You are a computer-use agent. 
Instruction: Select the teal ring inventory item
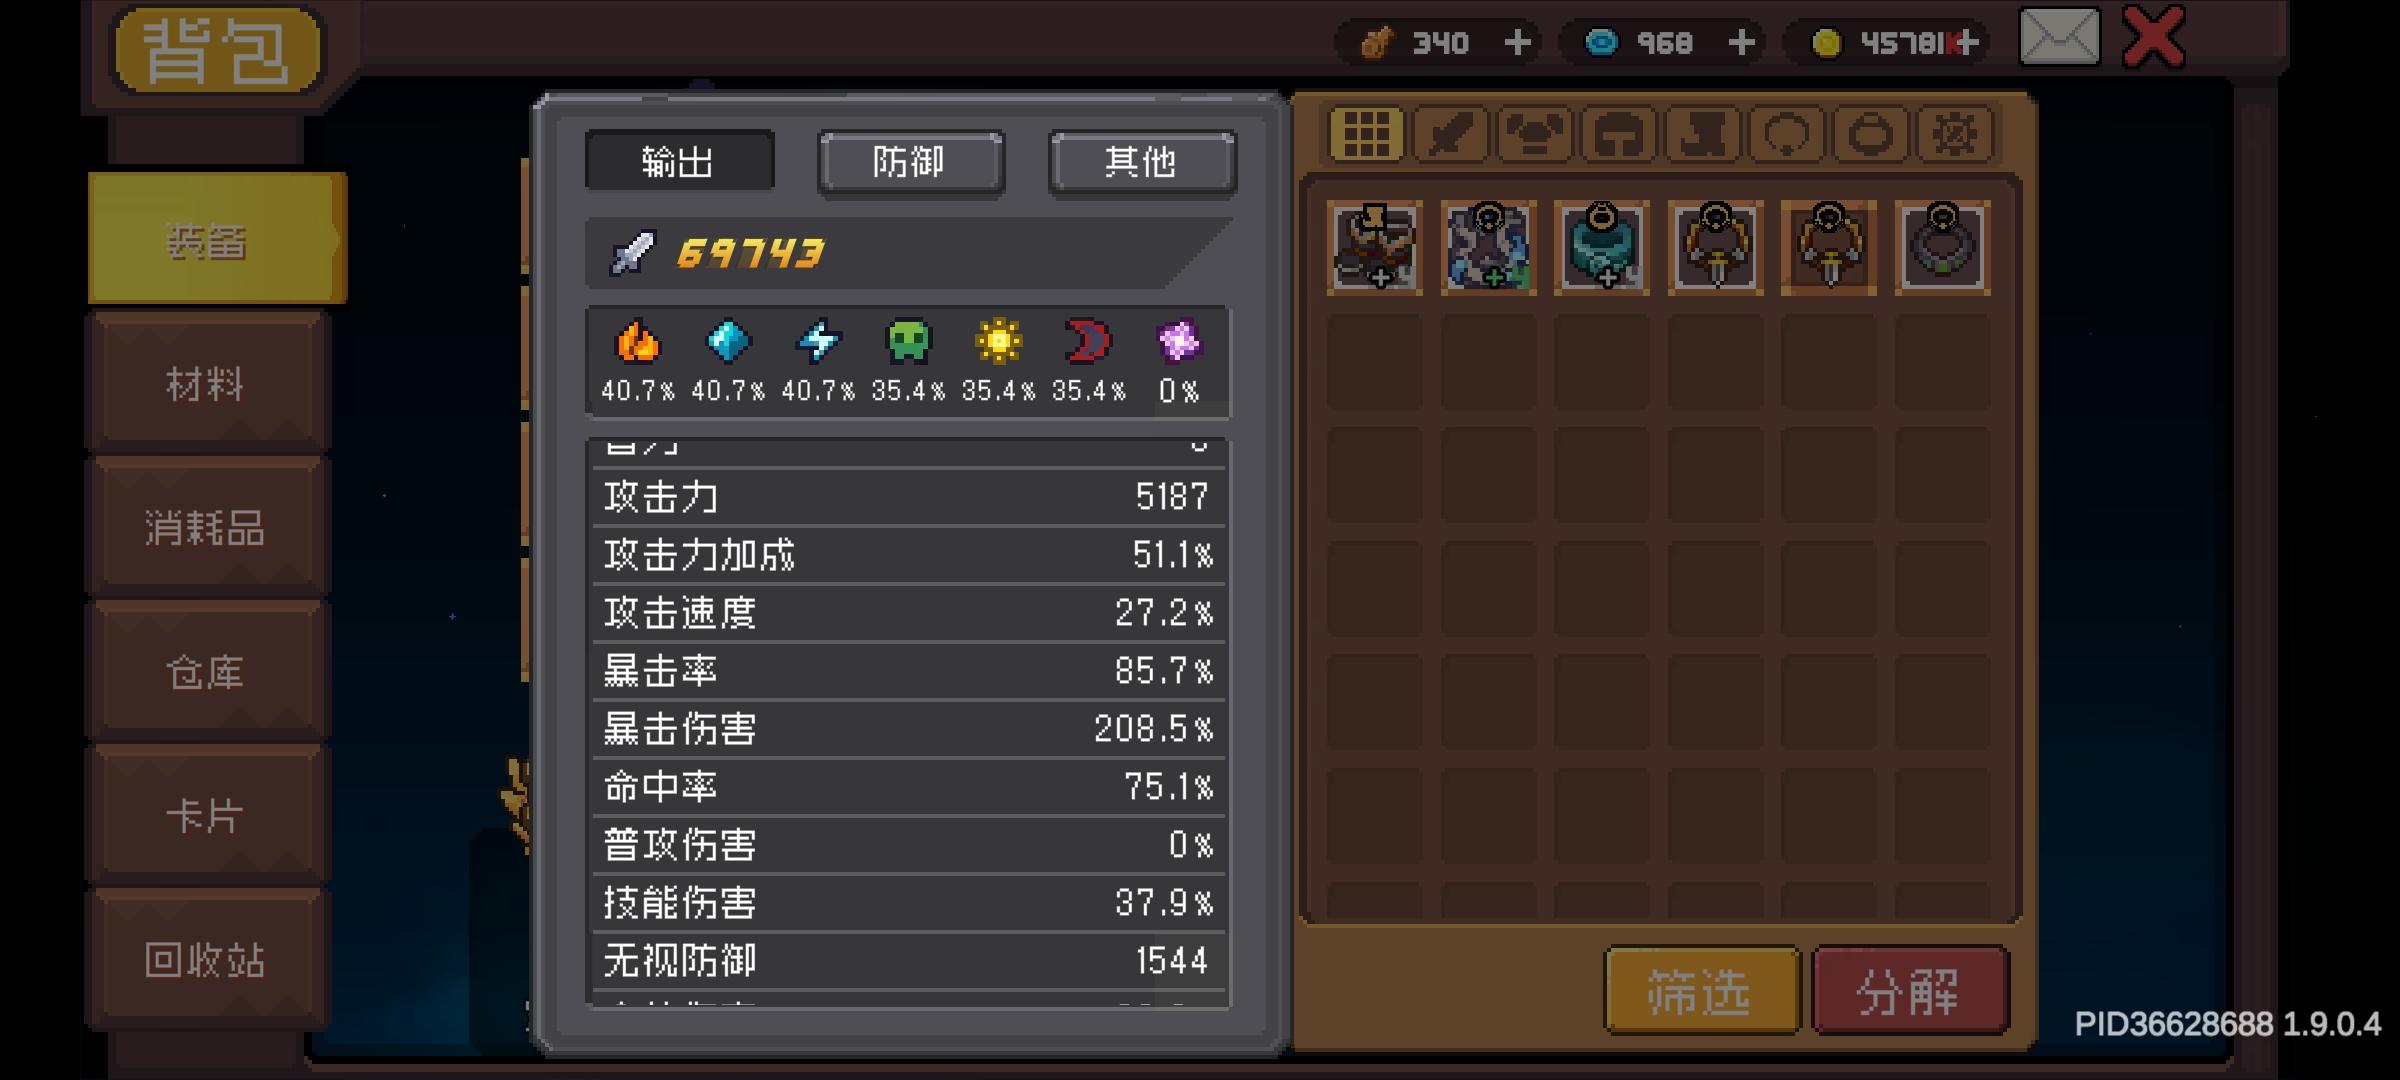coord(1602,247)
